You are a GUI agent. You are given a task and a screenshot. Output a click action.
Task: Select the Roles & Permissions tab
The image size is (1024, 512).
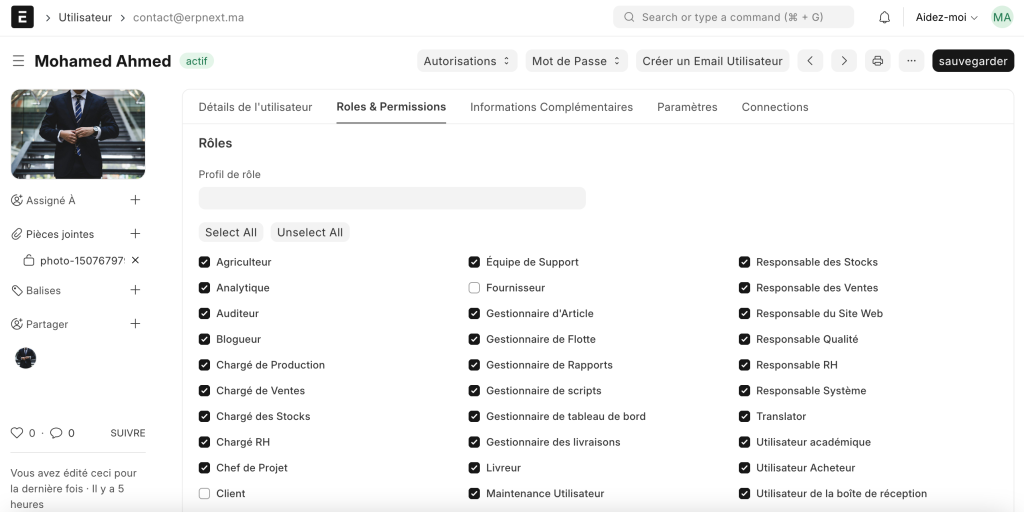click(x=391, y=107)
